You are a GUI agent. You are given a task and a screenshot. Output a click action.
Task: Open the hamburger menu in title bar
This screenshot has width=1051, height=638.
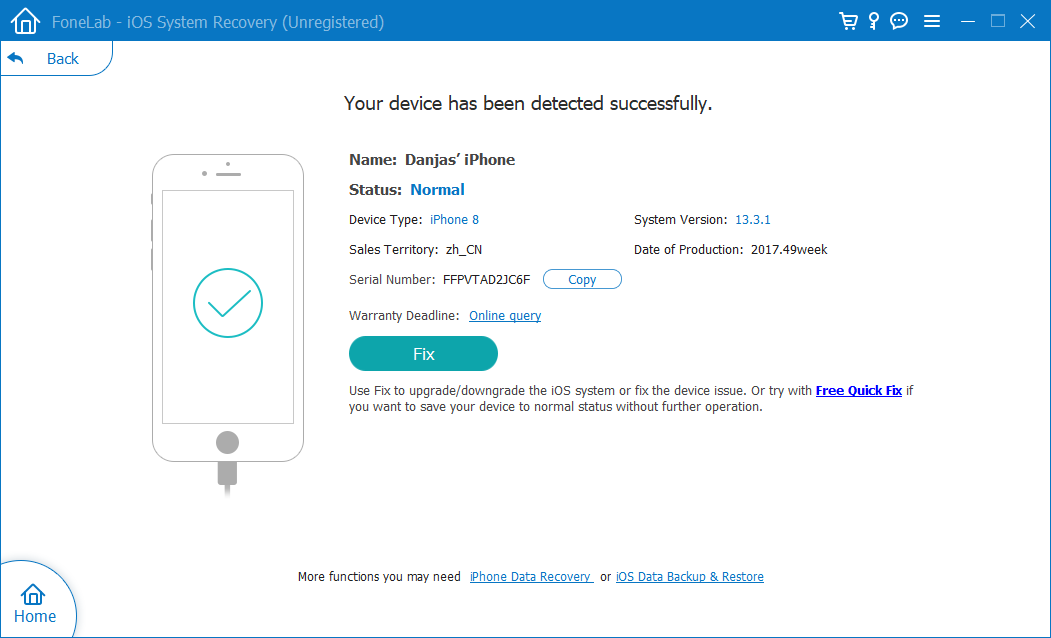coord(931,21)
